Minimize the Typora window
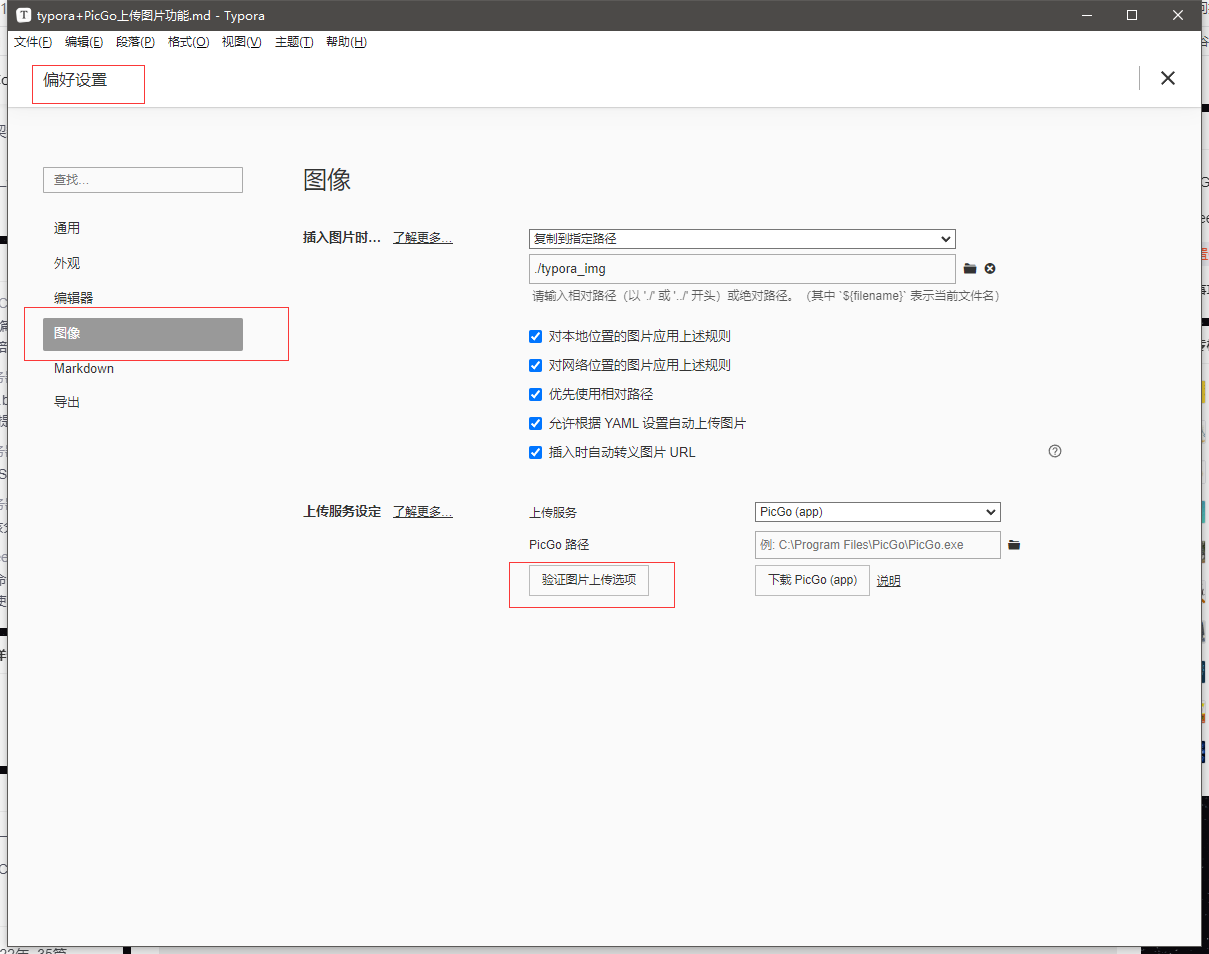1209x954 pixels. point(1086,15)
